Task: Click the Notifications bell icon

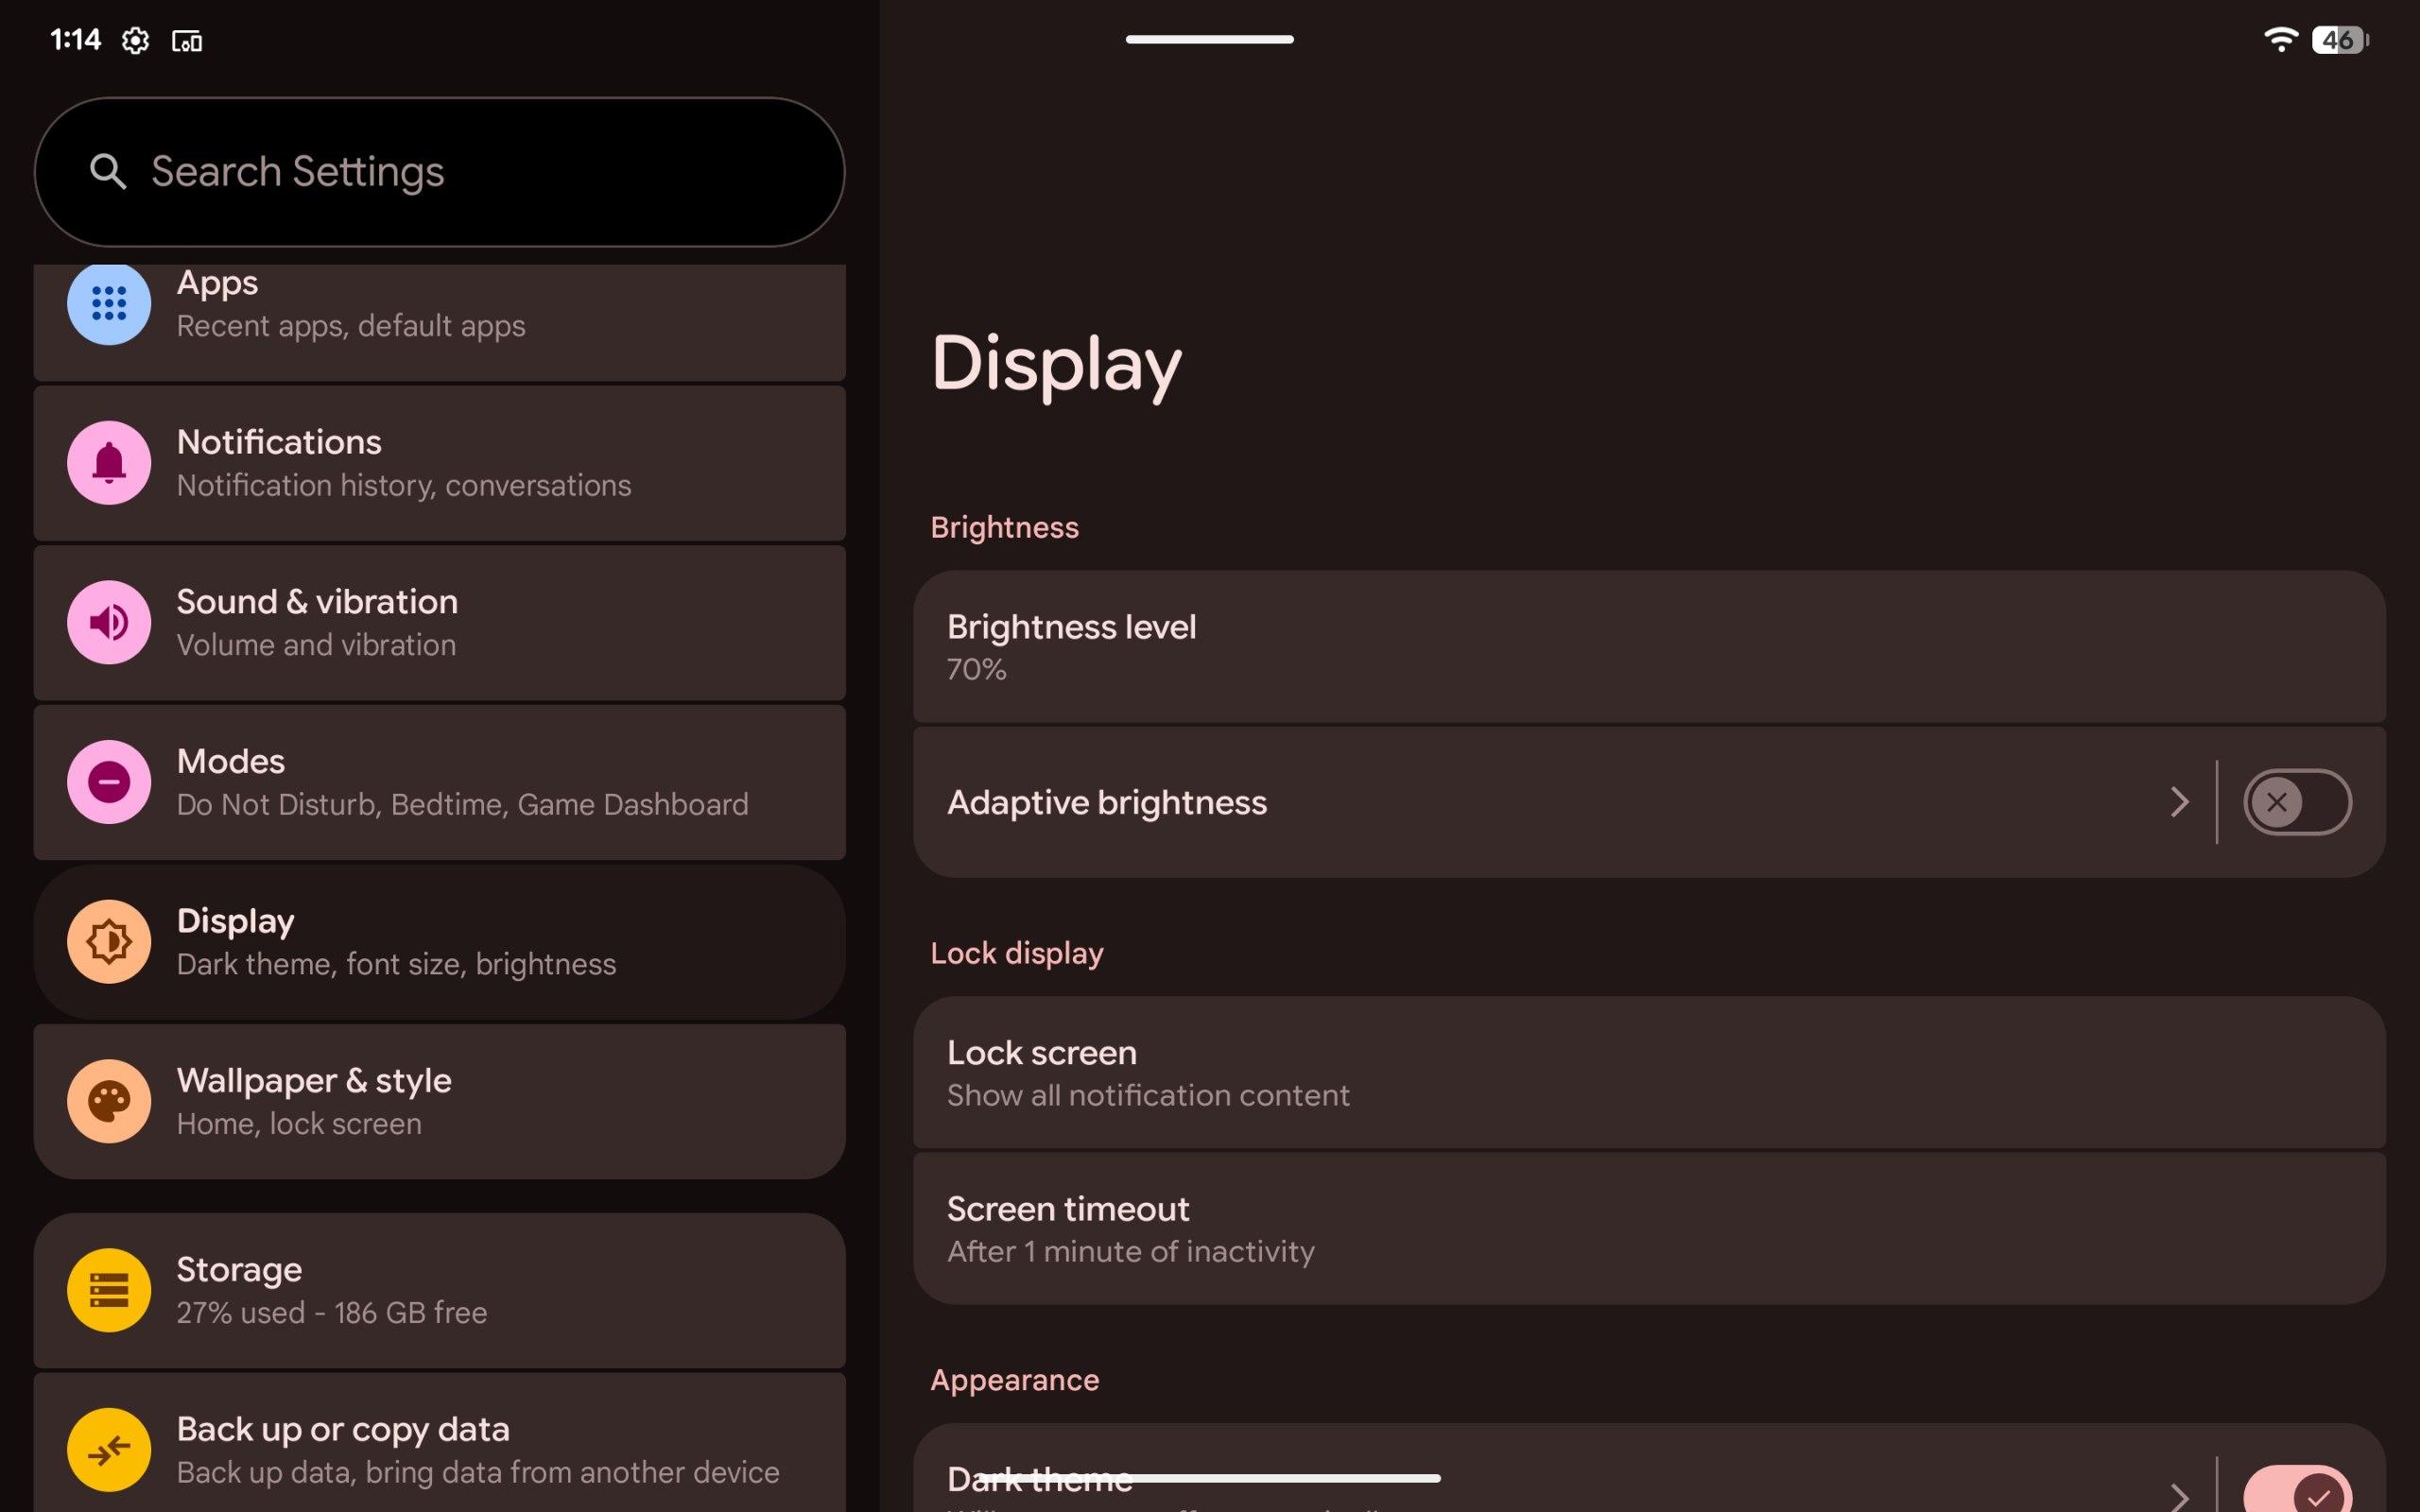Action: click(x=109, y=463)
